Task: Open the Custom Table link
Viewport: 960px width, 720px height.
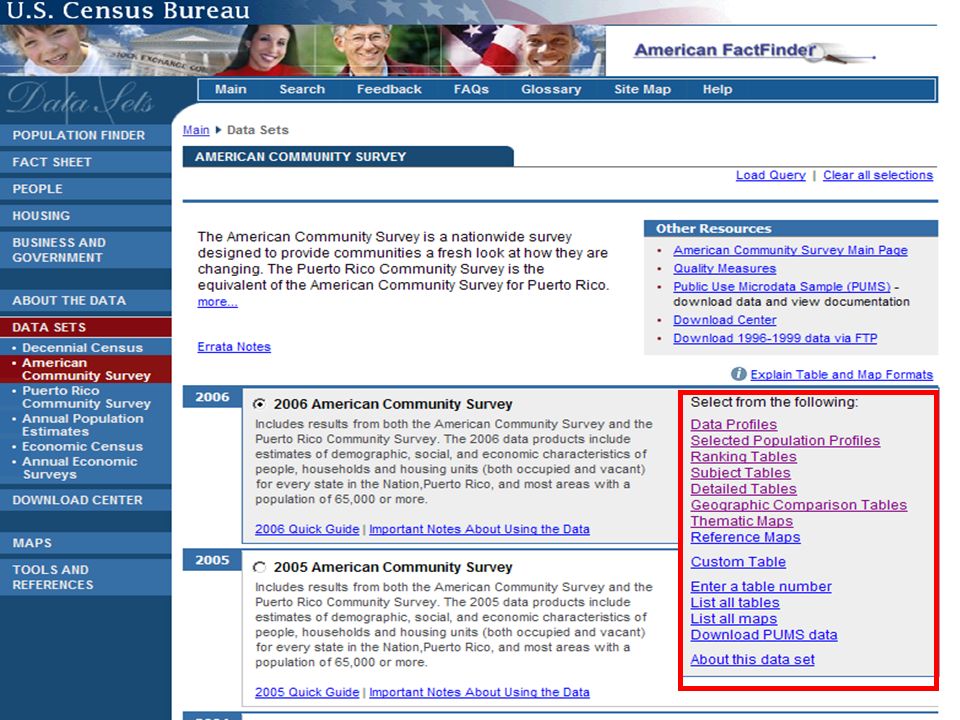Action: [738, 561]
